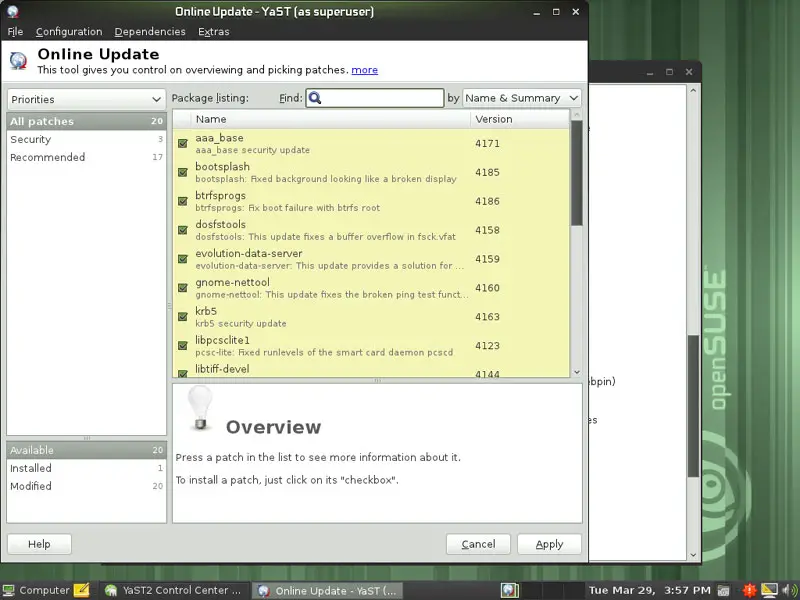This screenshot has height=600, width=800.
Task: Click the sticky note icon in taskbar
Action: pyautogui.click(x=82, y=590)
